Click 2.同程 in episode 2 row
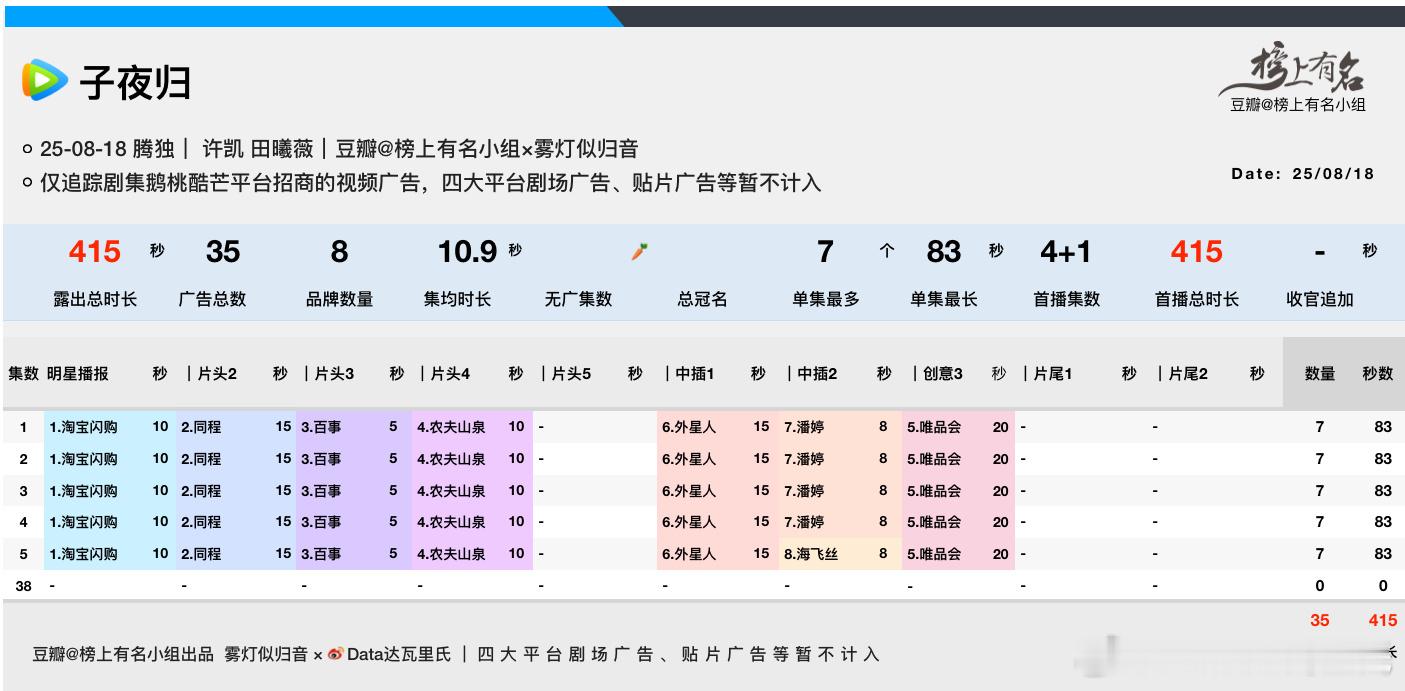The width and height of the screenshot is (1405, 691). click(x=201, y=459)
